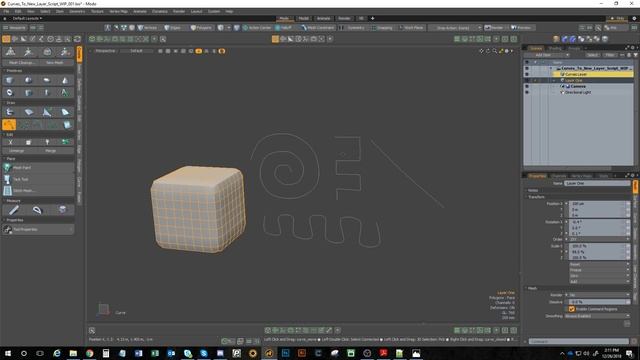Click the Unmerge button
This screenshot has height=360, width=640.
[17, 151]
